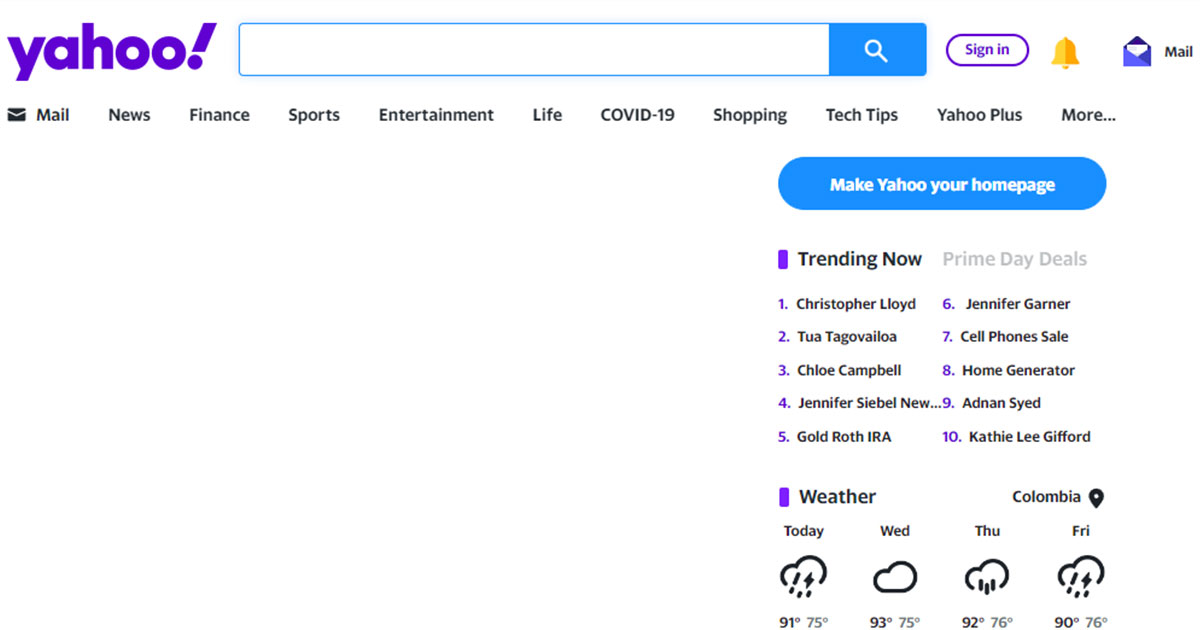Click Wednesday's cloudy weather icon
This screenshot has width=1200, height=630.
click(x=895, y=577)
